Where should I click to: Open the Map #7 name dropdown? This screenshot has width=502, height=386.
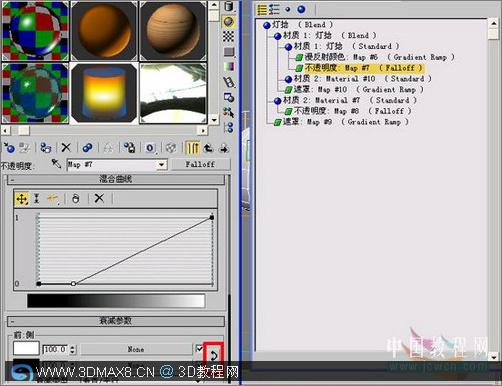point(161,165)
